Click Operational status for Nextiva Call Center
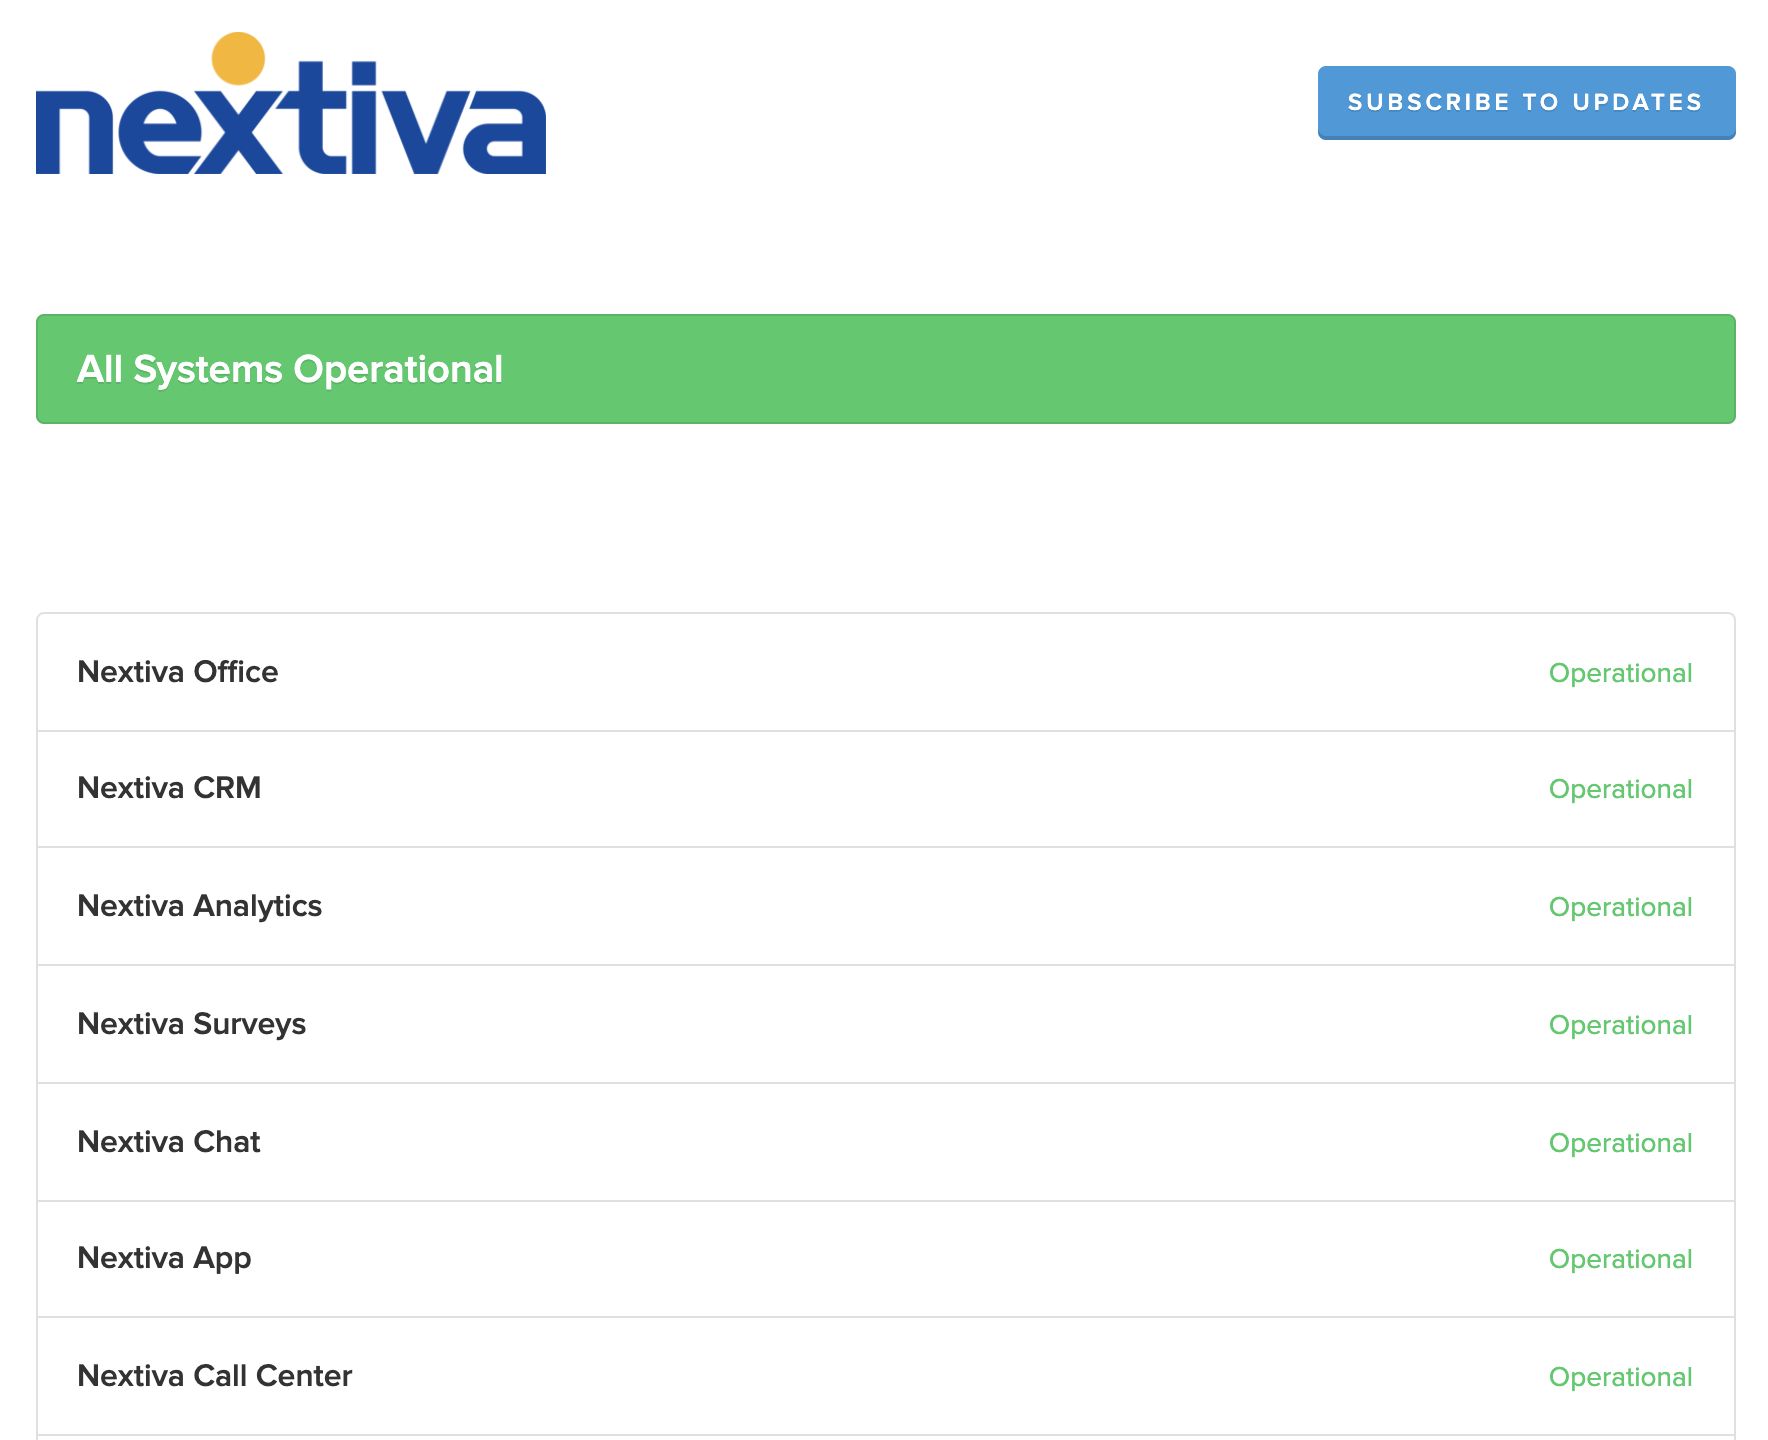Image resolution: width=1768 pixels, height=1440 pixels. coord(1620,1377)
